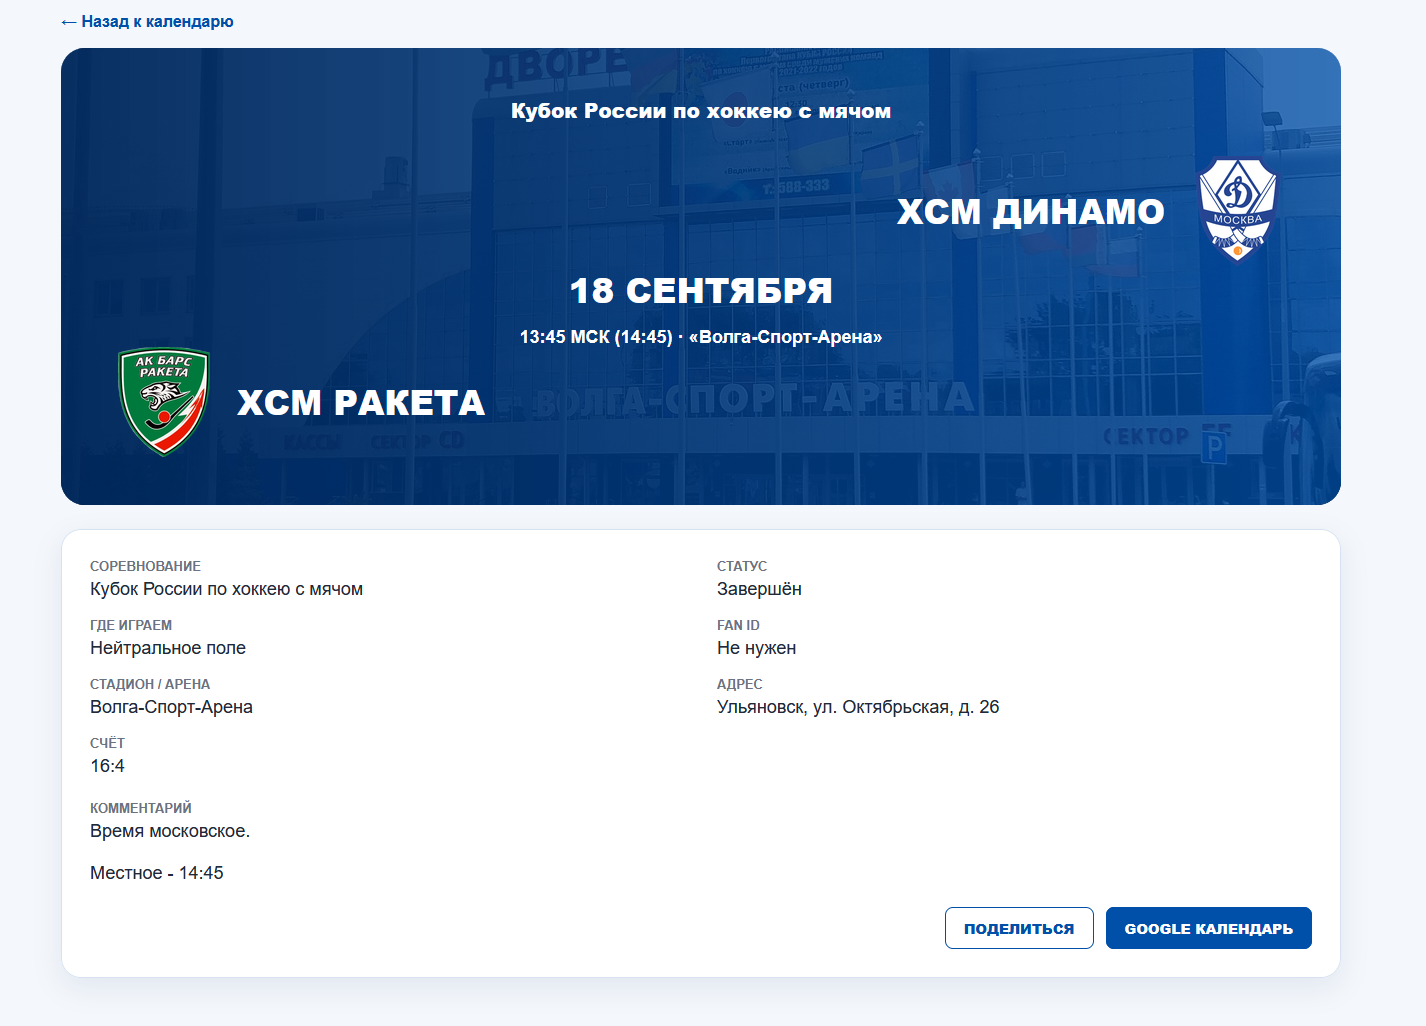Click the 'СТАТУС' field label
This screenshot has height=1026, width=1426.
[x=742, y=566]
